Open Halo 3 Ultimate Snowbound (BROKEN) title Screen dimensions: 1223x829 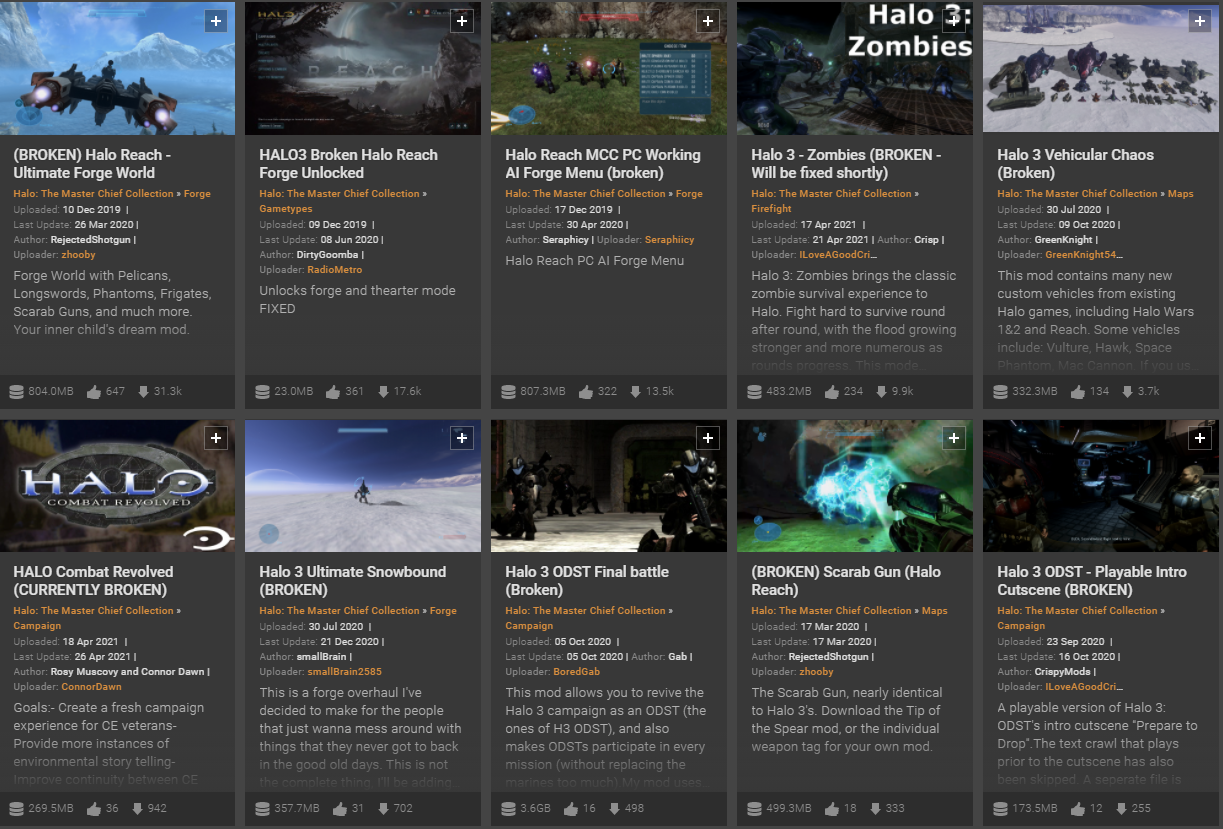click(x=352, y=581)
